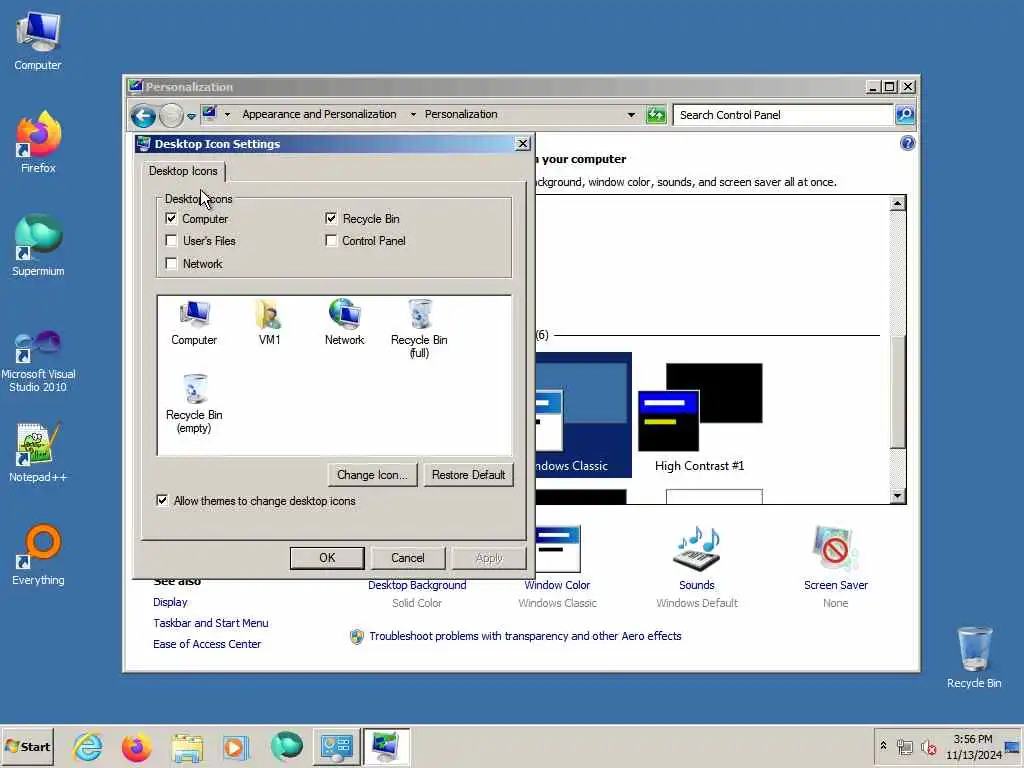Open Troubleshoot problems with transparency link
The image size is (1024, 768).
(x=525, y=636)
